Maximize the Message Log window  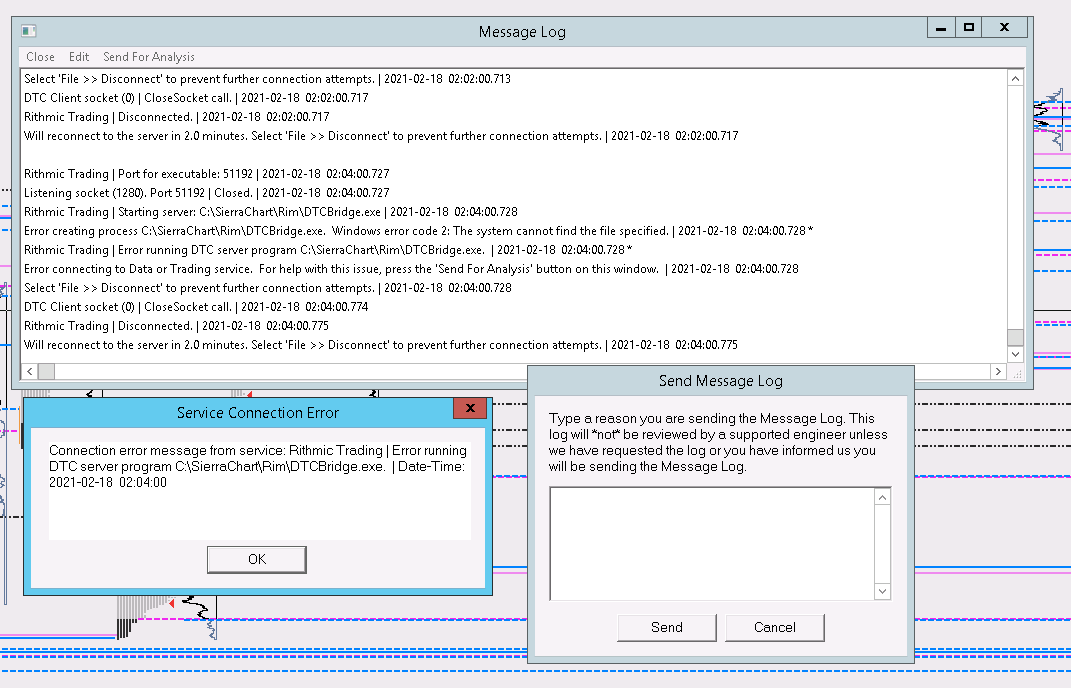point(969,27)
